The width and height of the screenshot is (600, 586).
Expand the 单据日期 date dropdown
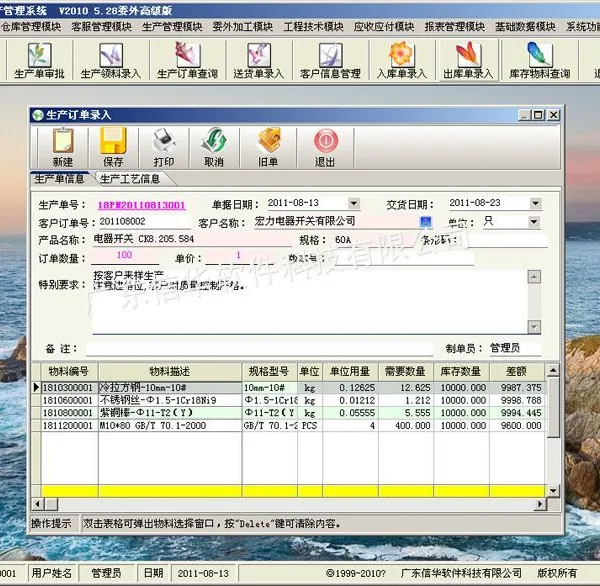point(354,203)
